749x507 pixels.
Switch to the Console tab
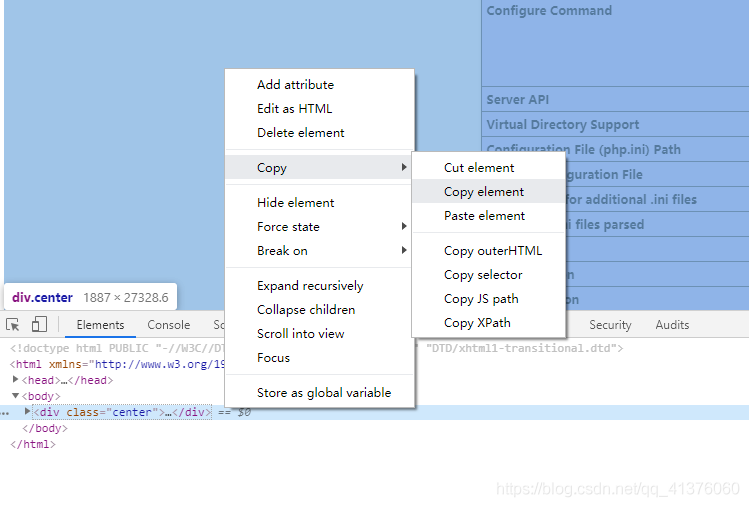169,325
